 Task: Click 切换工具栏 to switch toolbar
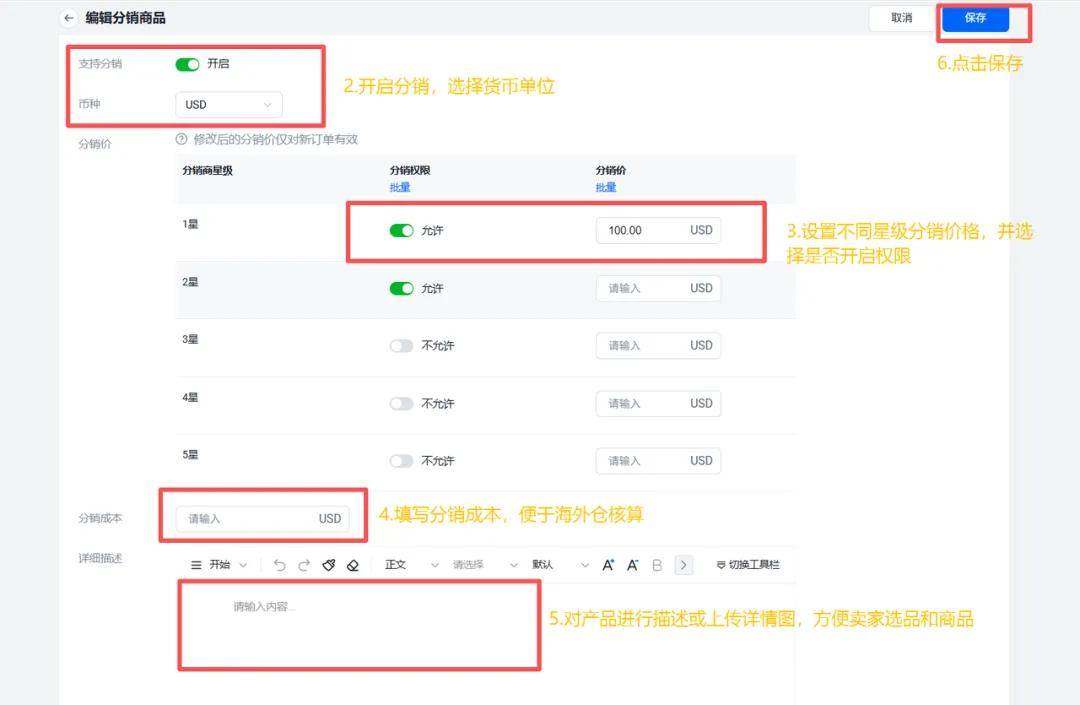coord(748,565)
